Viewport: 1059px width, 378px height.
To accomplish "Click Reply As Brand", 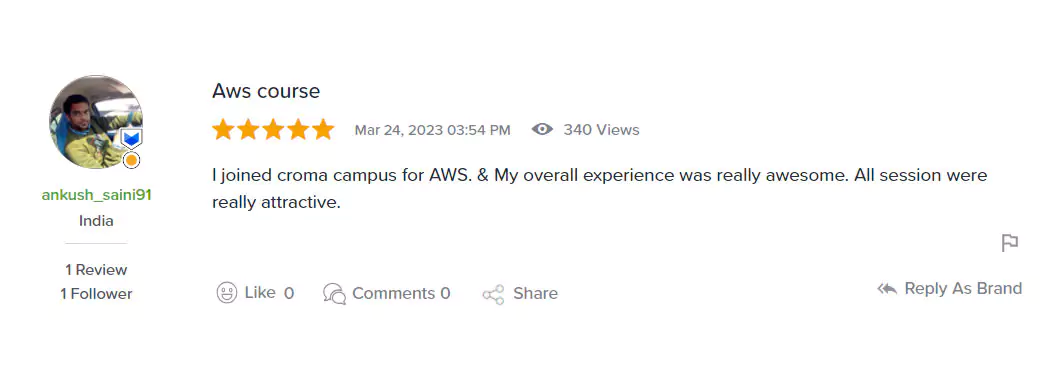I will 962,289.
